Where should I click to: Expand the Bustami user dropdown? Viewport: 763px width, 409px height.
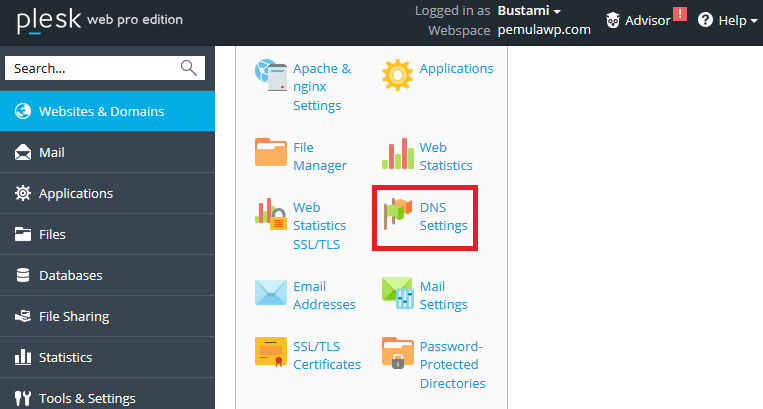click(529, 11)
